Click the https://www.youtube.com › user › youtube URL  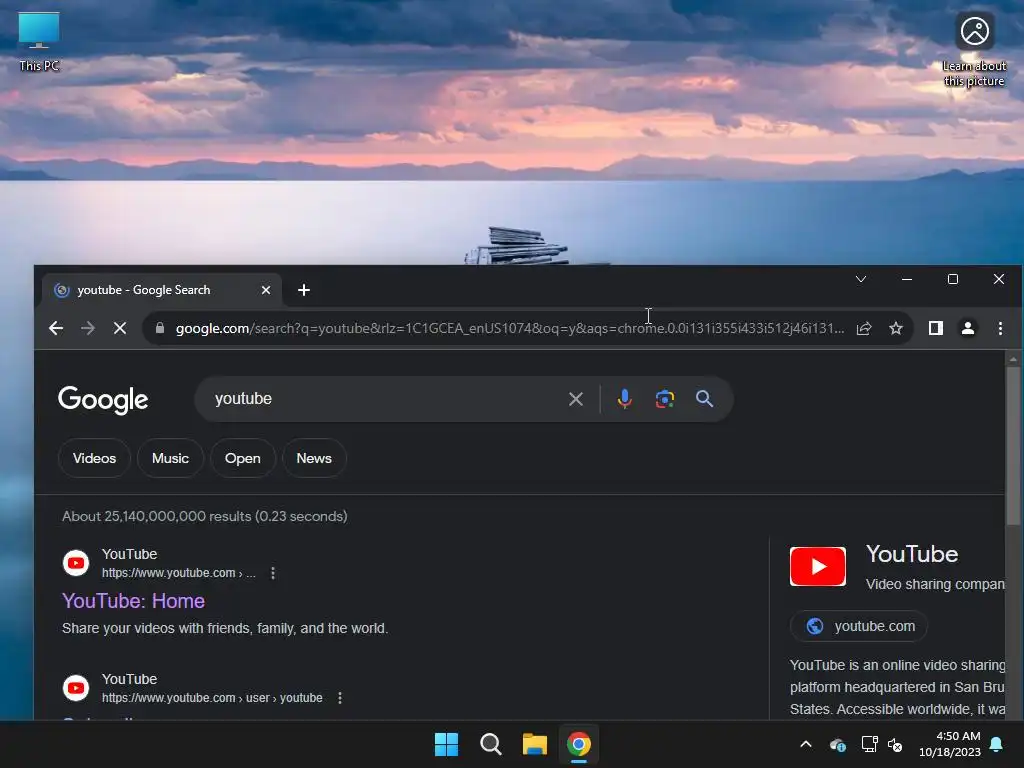point(212,698)
